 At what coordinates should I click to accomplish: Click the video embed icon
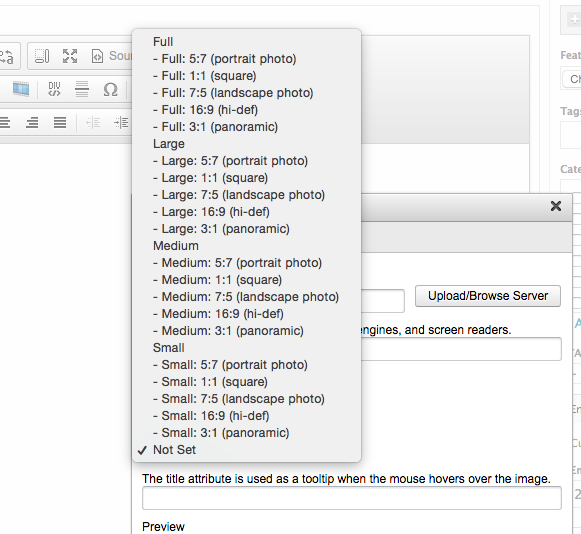click(21, 89)
